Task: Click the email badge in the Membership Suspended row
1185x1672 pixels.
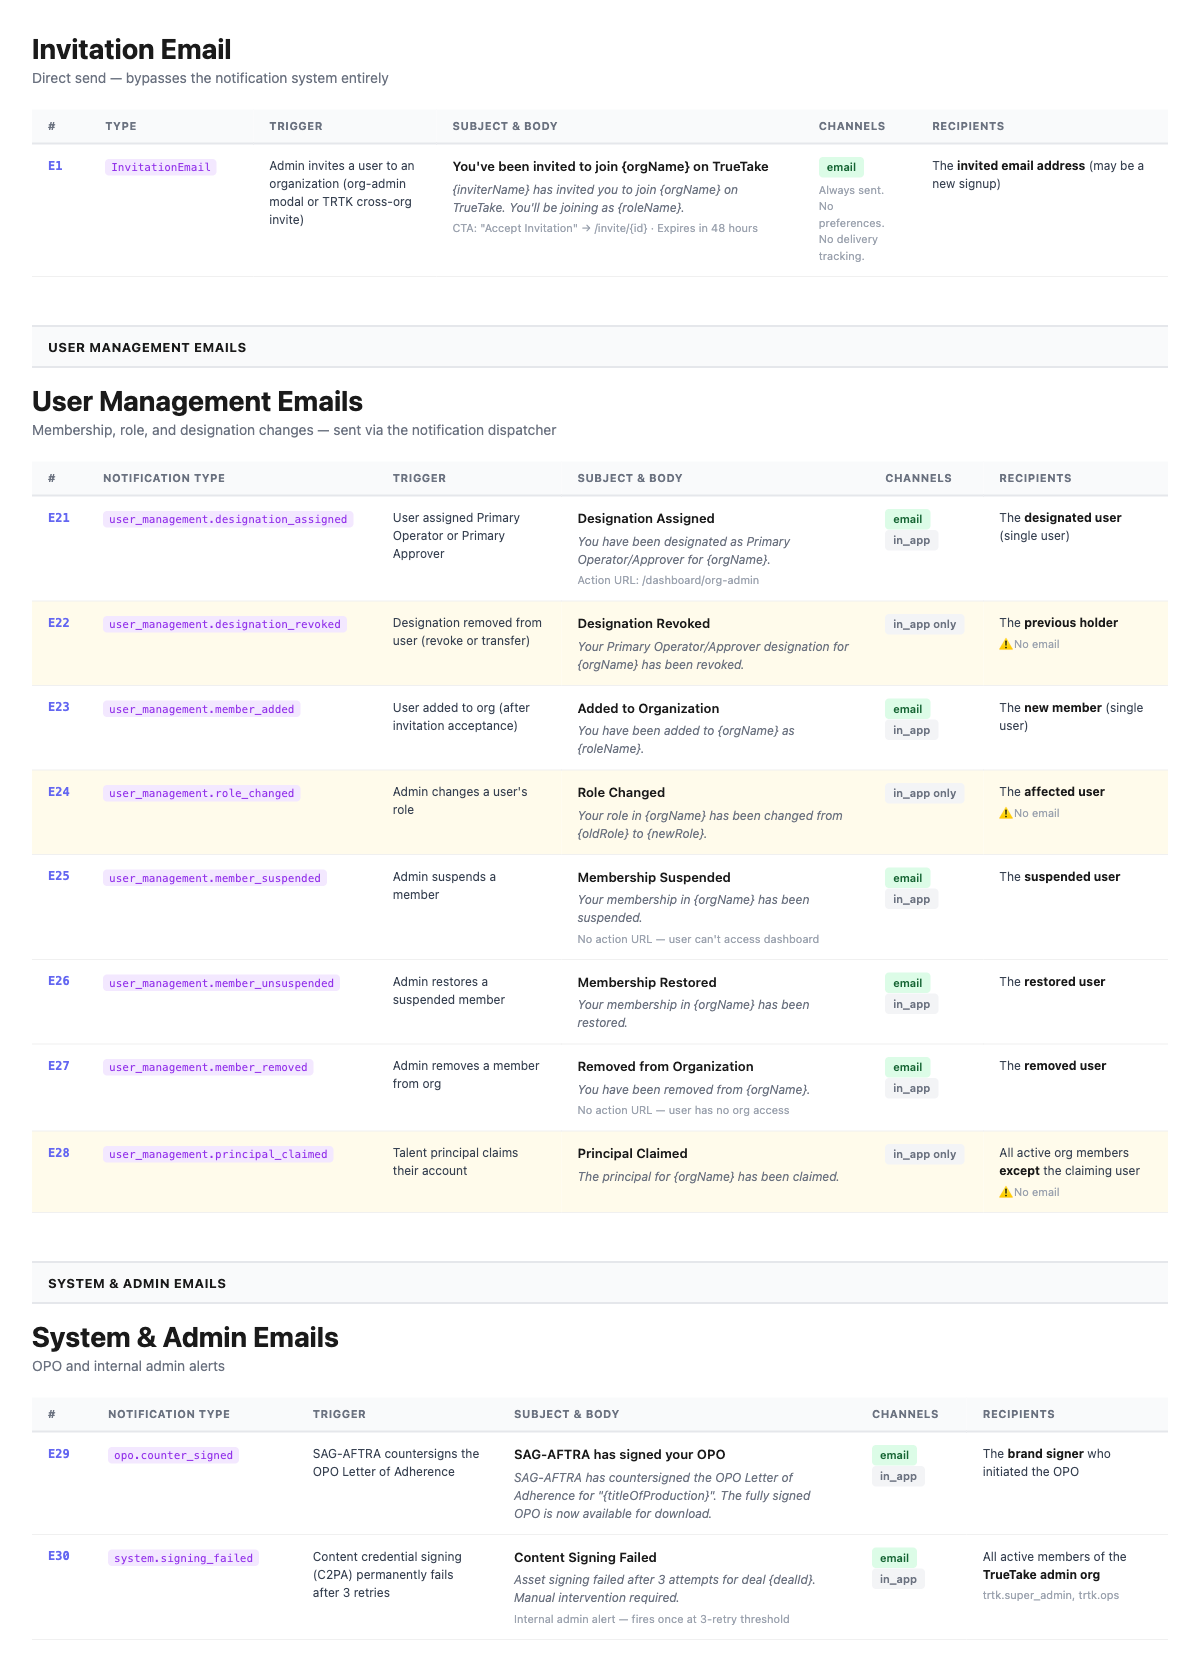Action: pyautogui.click(x=908, y=878)
